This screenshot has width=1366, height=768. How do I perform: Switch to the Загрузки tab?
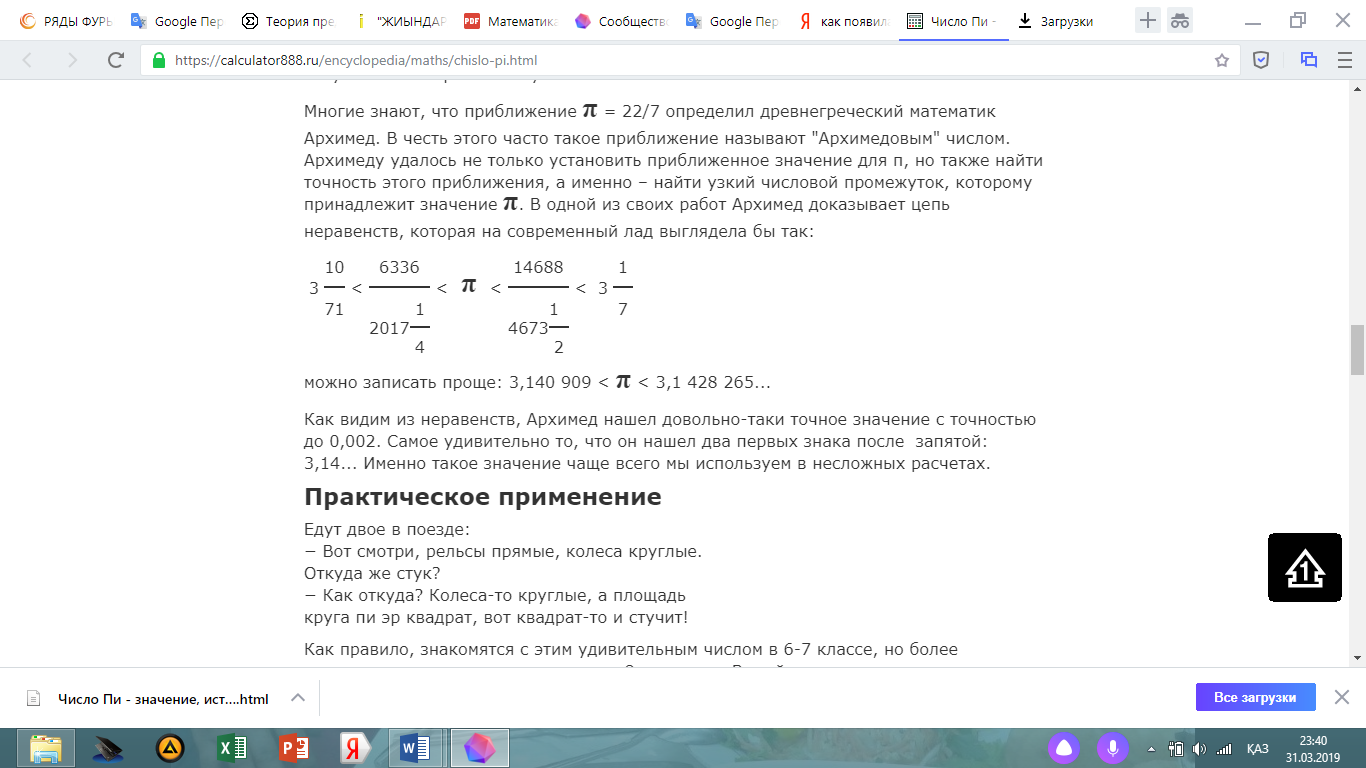[1065, 21]
